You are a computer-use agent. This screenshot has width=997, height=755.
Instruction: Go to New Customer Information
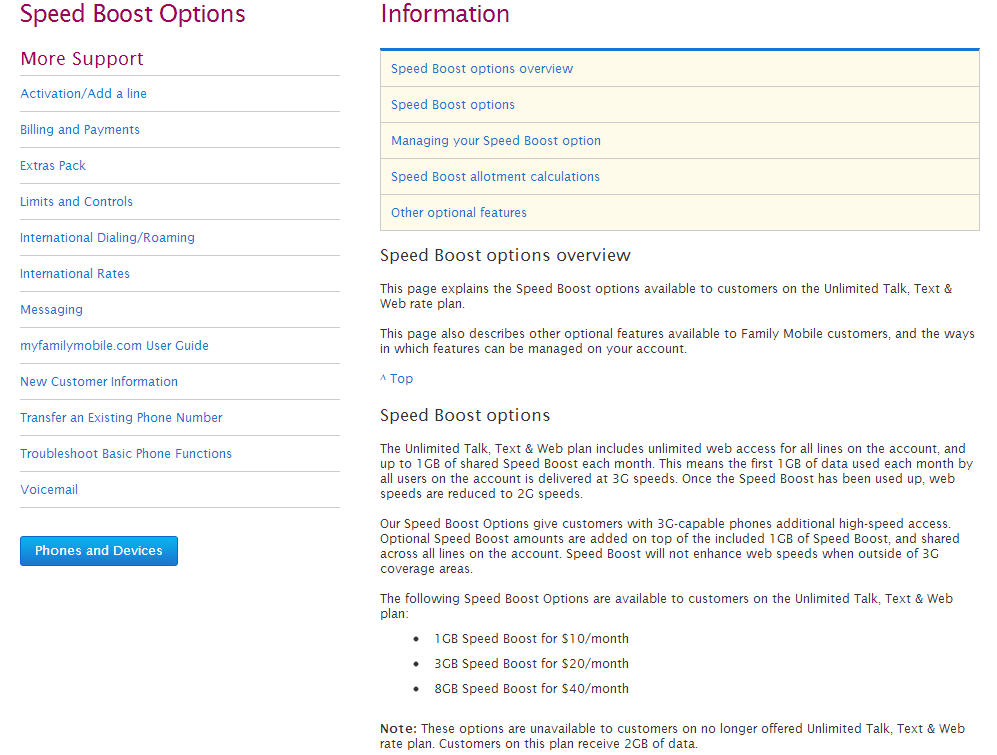99,382
